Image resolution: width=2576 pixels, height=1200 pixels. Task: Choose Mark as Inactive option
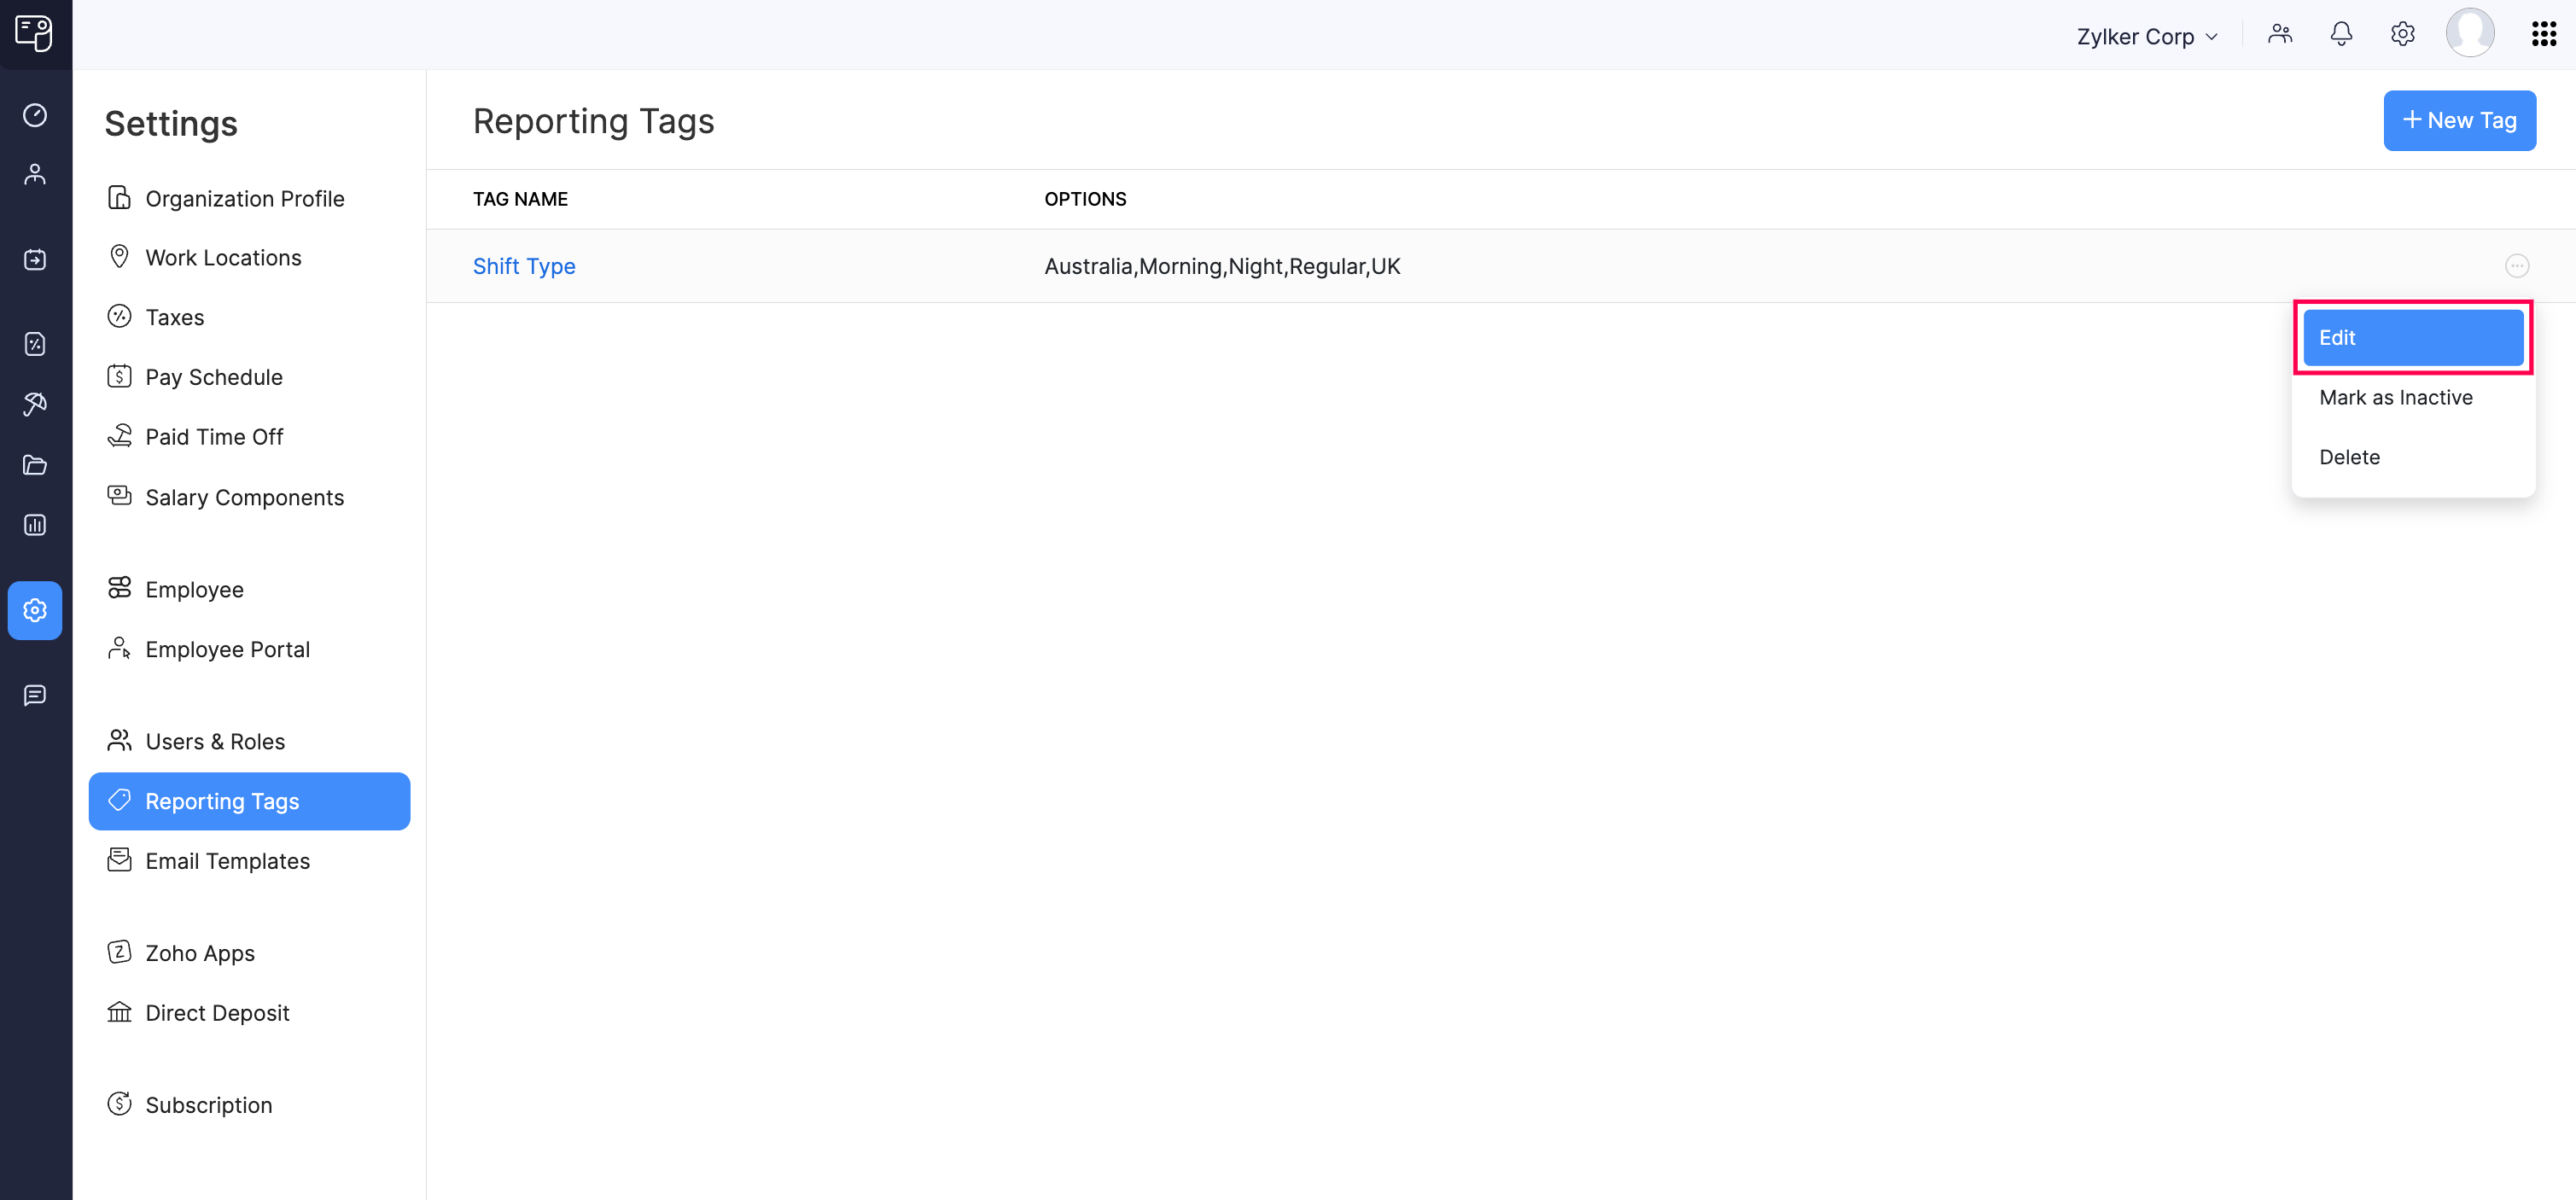point(2413,397)
